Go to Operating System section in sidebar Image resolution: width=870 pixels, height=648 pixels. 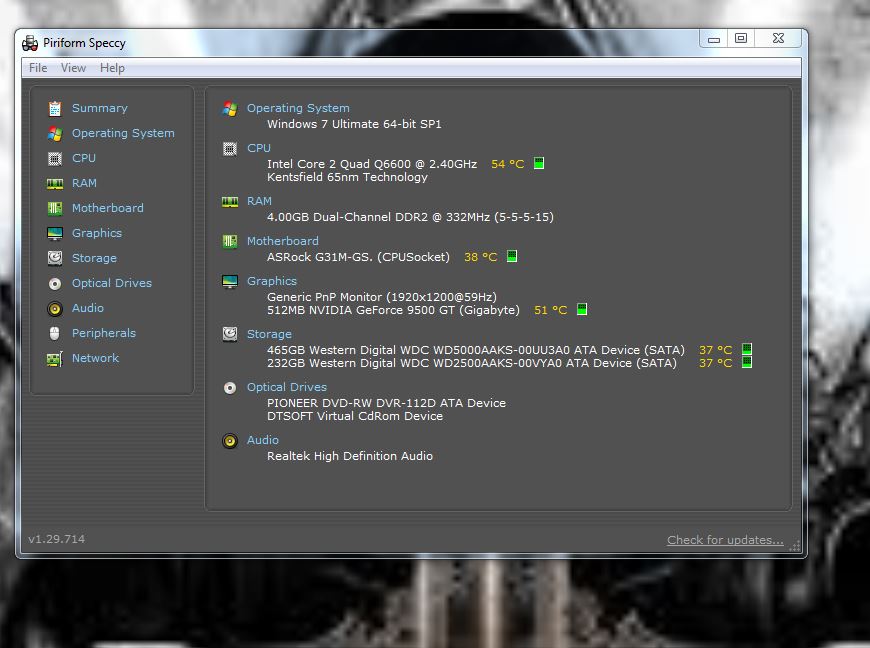tap(123, 133)
